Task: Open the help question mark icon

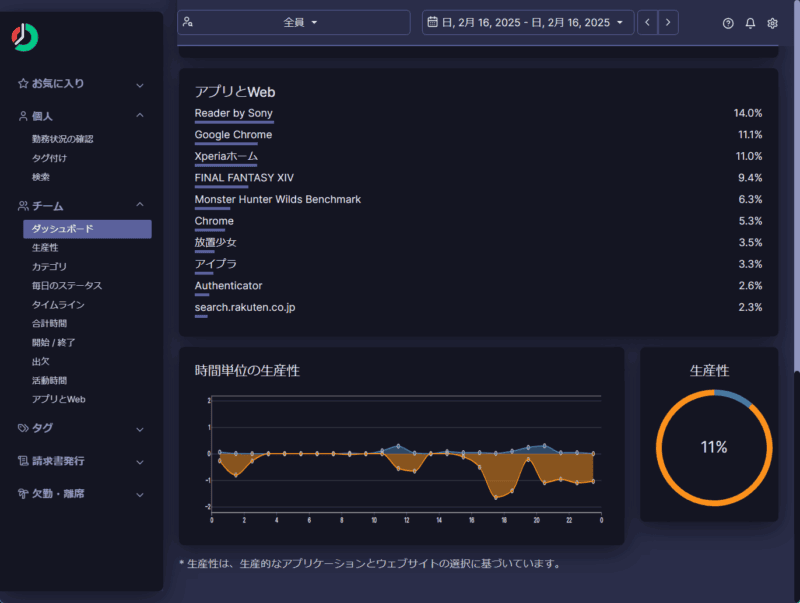Action: click(x=728, y=23)
